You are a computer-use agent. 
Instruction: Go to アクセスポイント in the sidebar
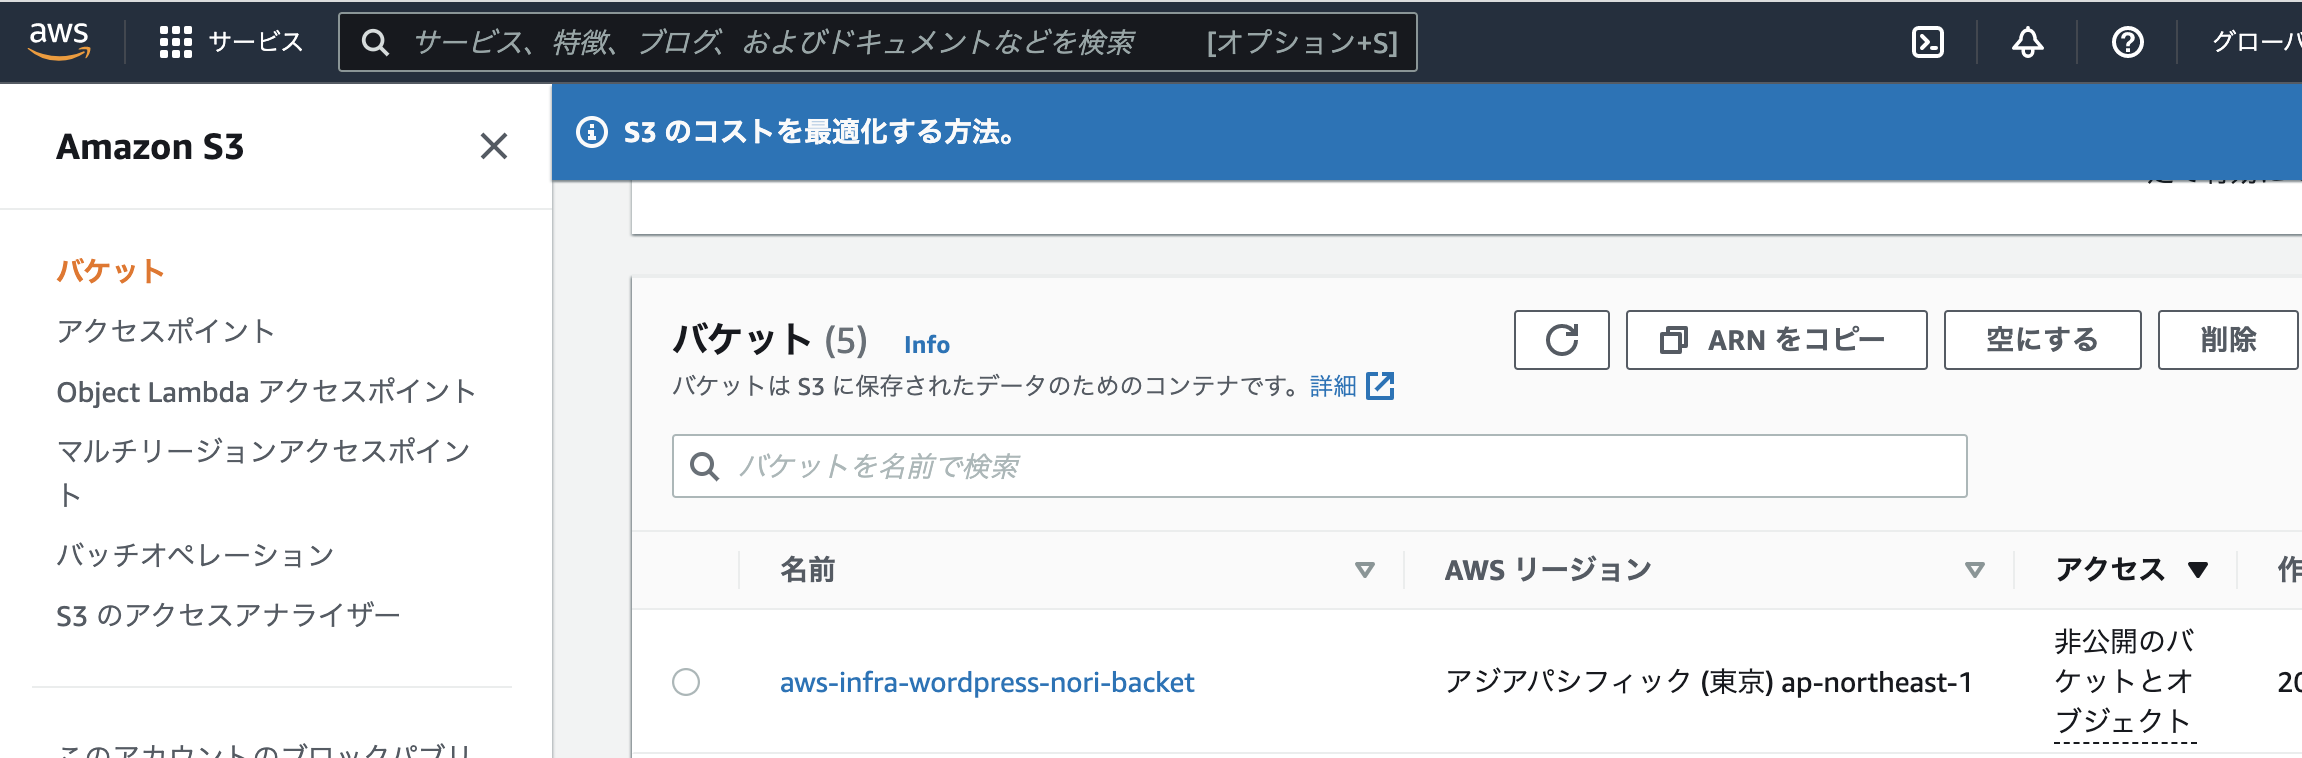coord(165,331)
